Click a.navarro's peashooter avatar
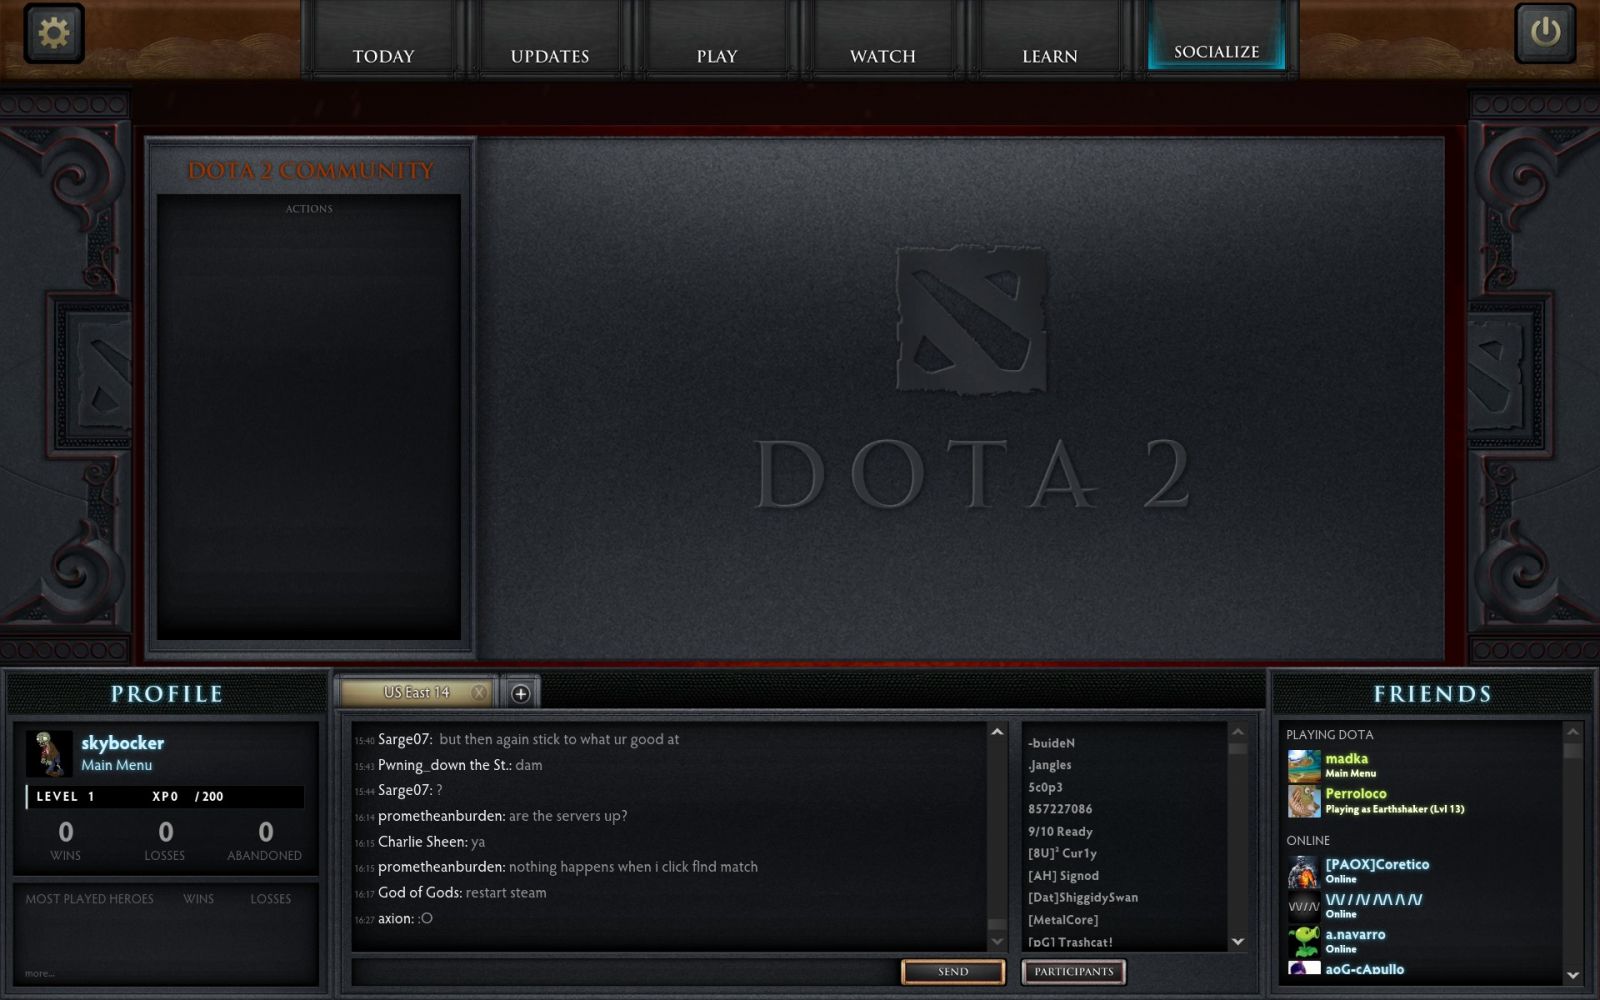The image size is (1600, 1000). [1303, 941]
